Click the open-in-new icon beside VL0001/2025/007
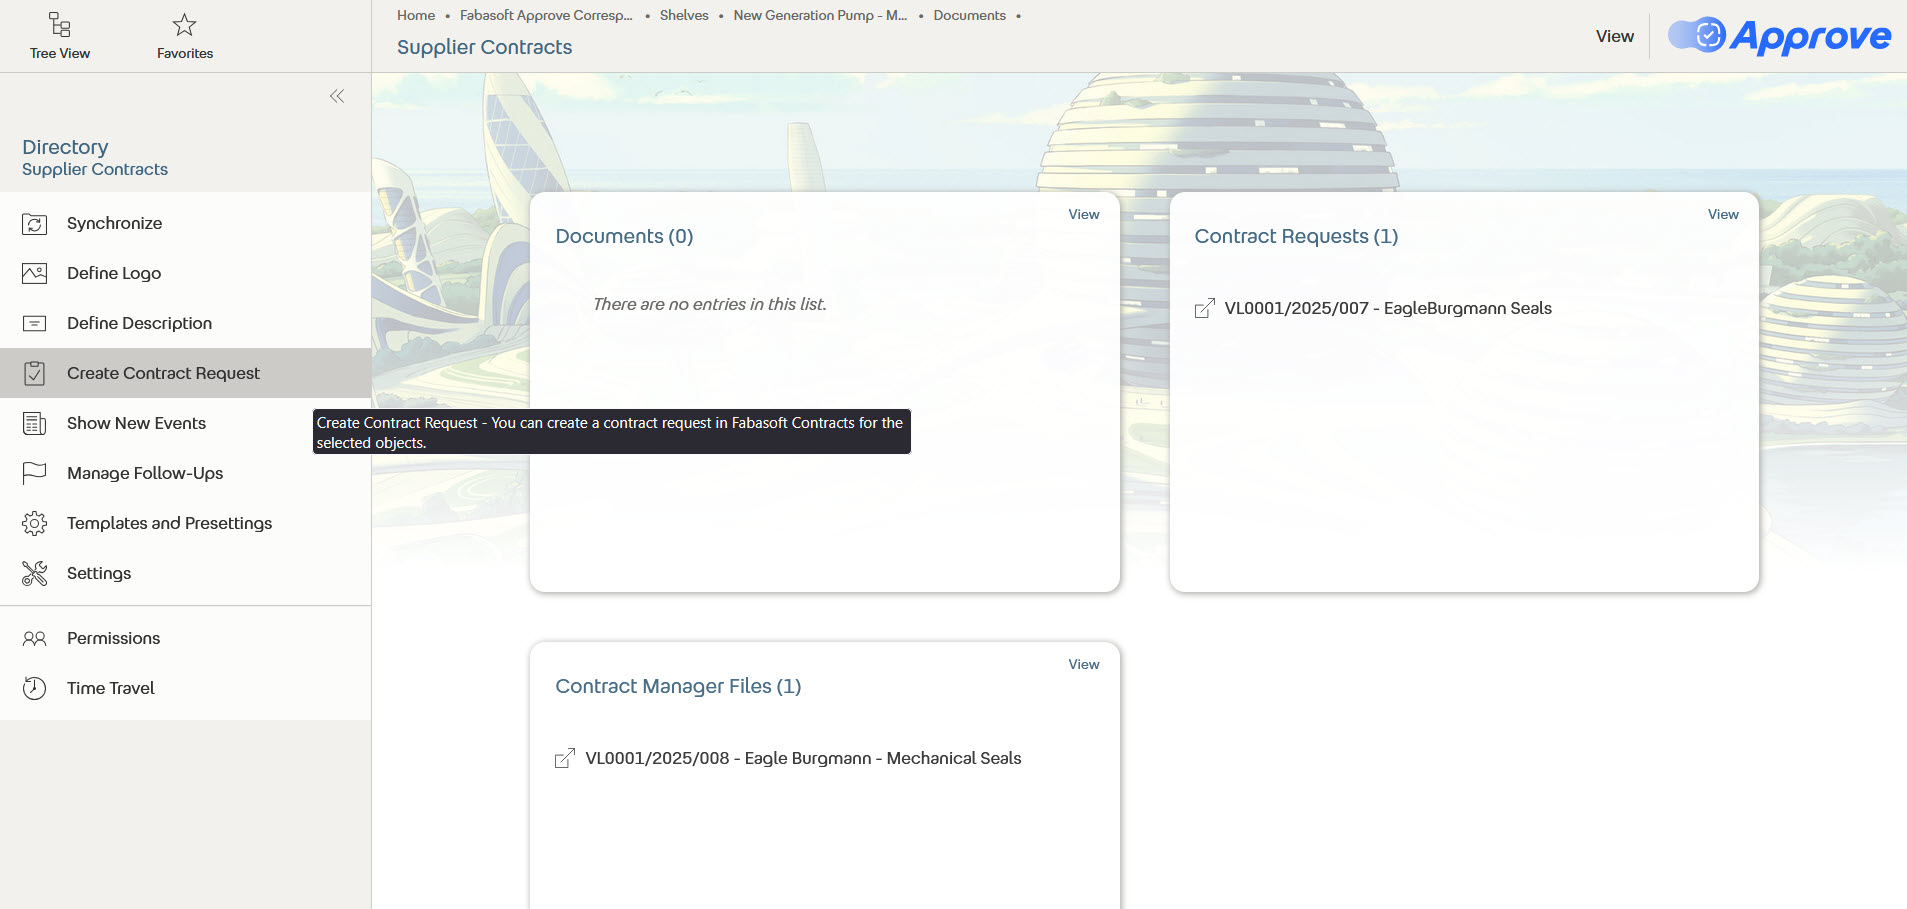Image resolution: width=1907 pixels, height=909 pixels. pyautogui.click(x=1204, y=309)
